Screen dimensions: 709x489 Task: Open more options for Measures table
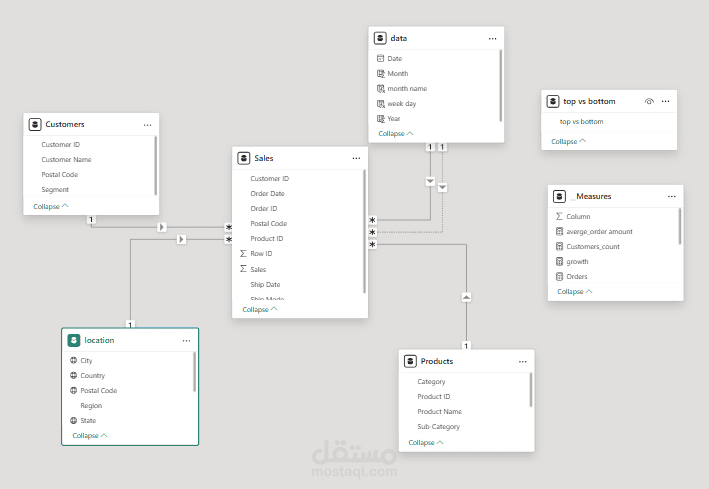(671, 196)
